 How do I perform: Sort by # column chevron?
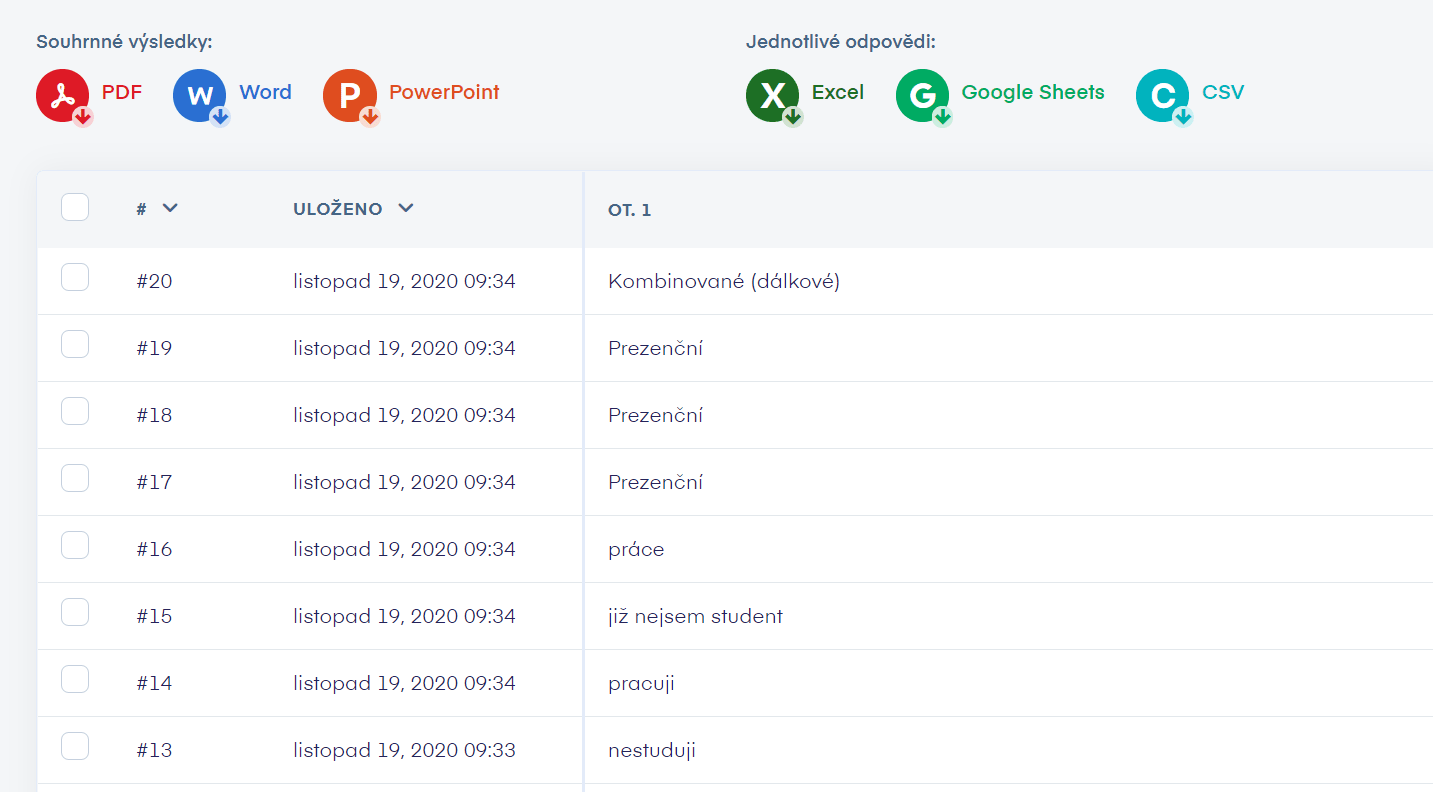tap(170, 208)
